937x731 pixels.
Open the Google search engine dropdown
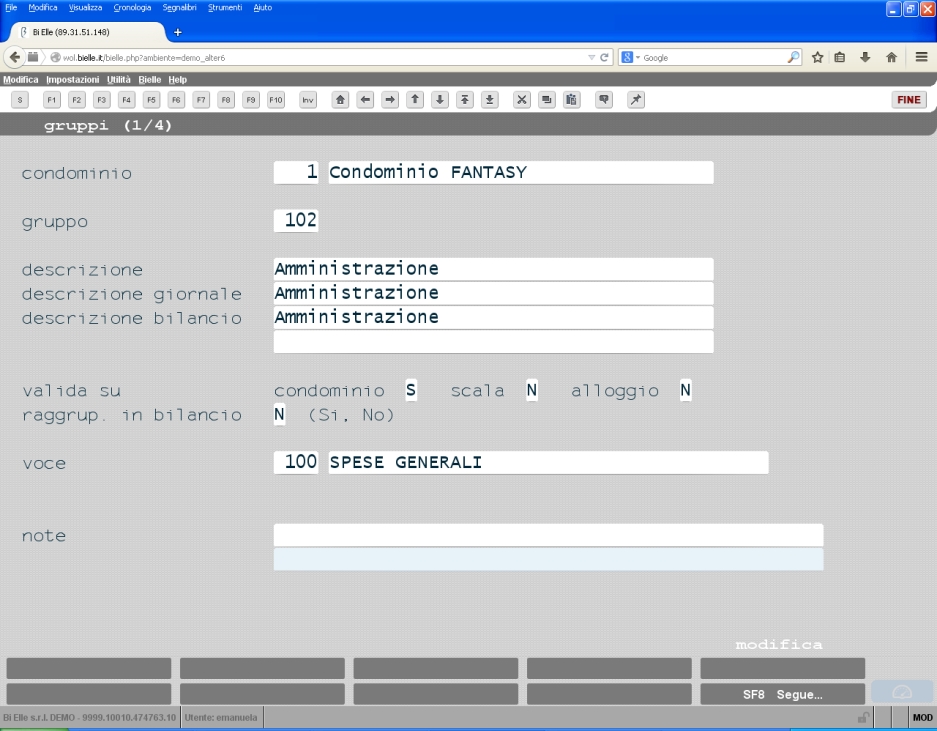coord(630,57)
